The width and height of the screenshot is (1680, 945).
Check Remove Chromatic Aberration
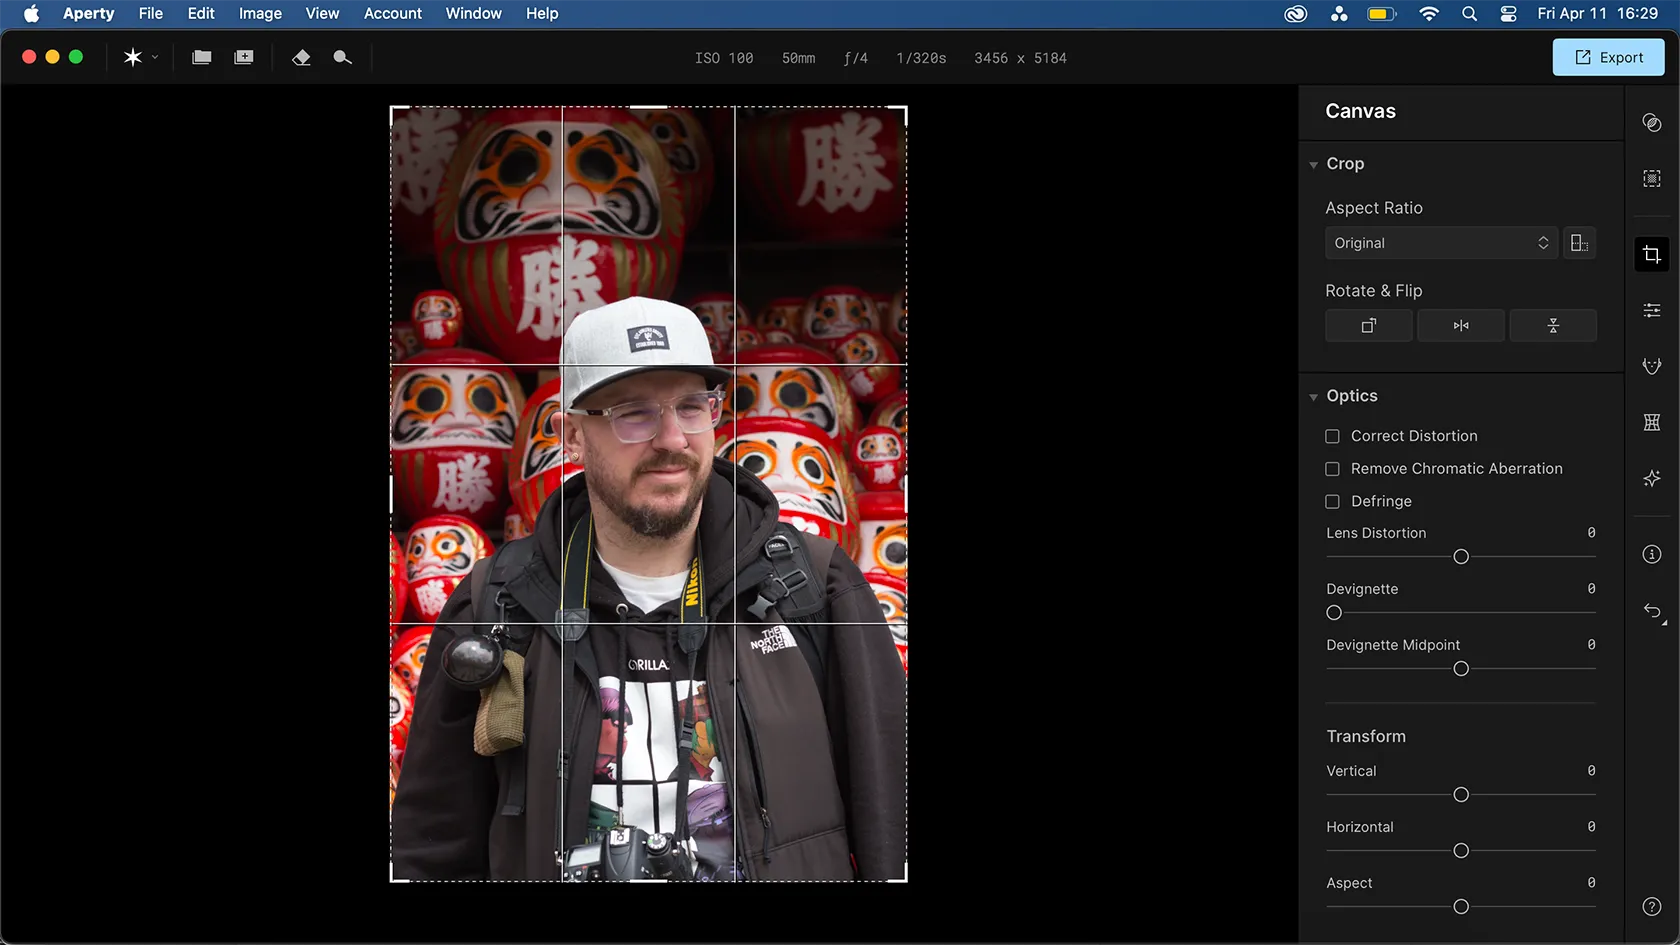coord(1332,468)
